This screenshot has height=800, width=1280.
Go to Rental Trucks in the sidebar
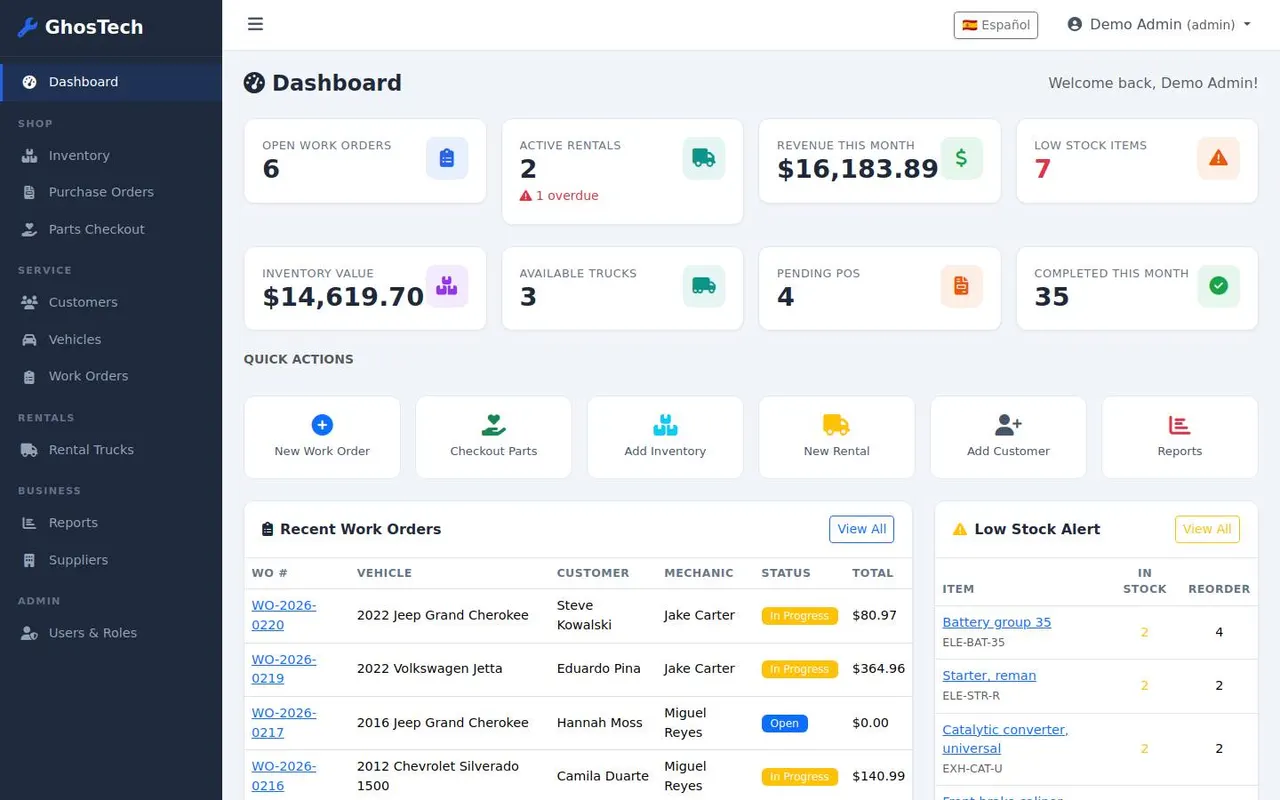tap(111, 450)
